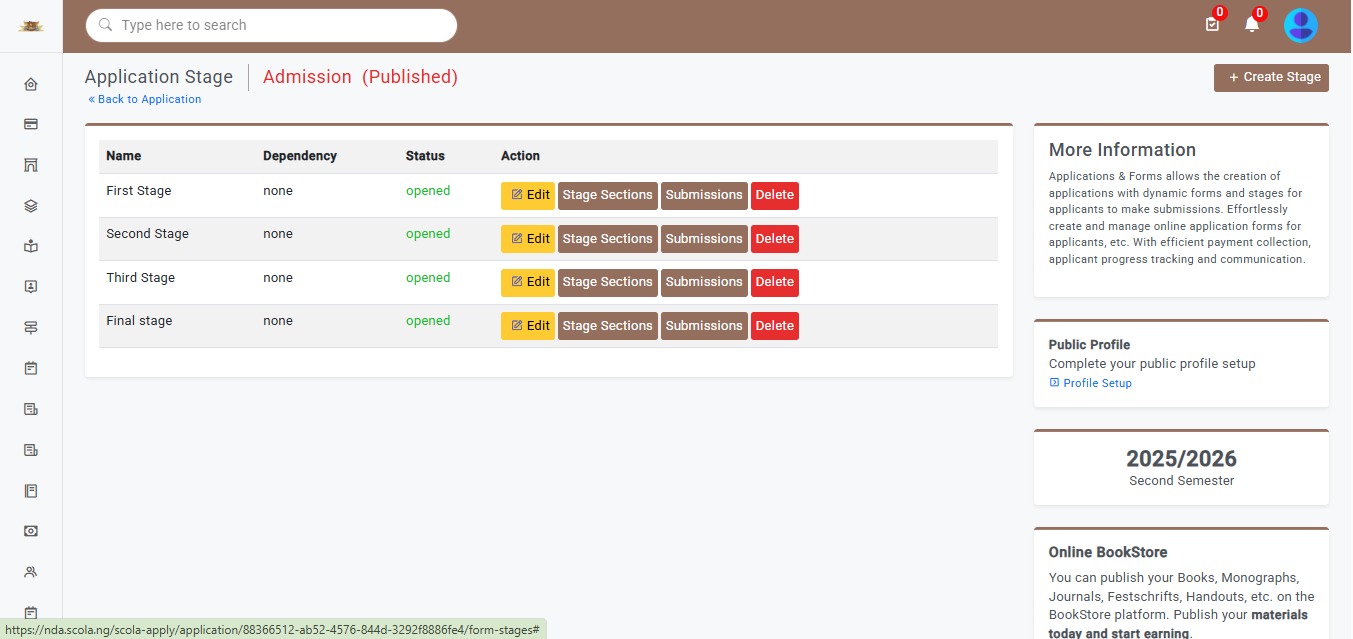Screen dimensions: 1353x639
Task: View Submissions for Third Stage
Action: coord(704,283)
